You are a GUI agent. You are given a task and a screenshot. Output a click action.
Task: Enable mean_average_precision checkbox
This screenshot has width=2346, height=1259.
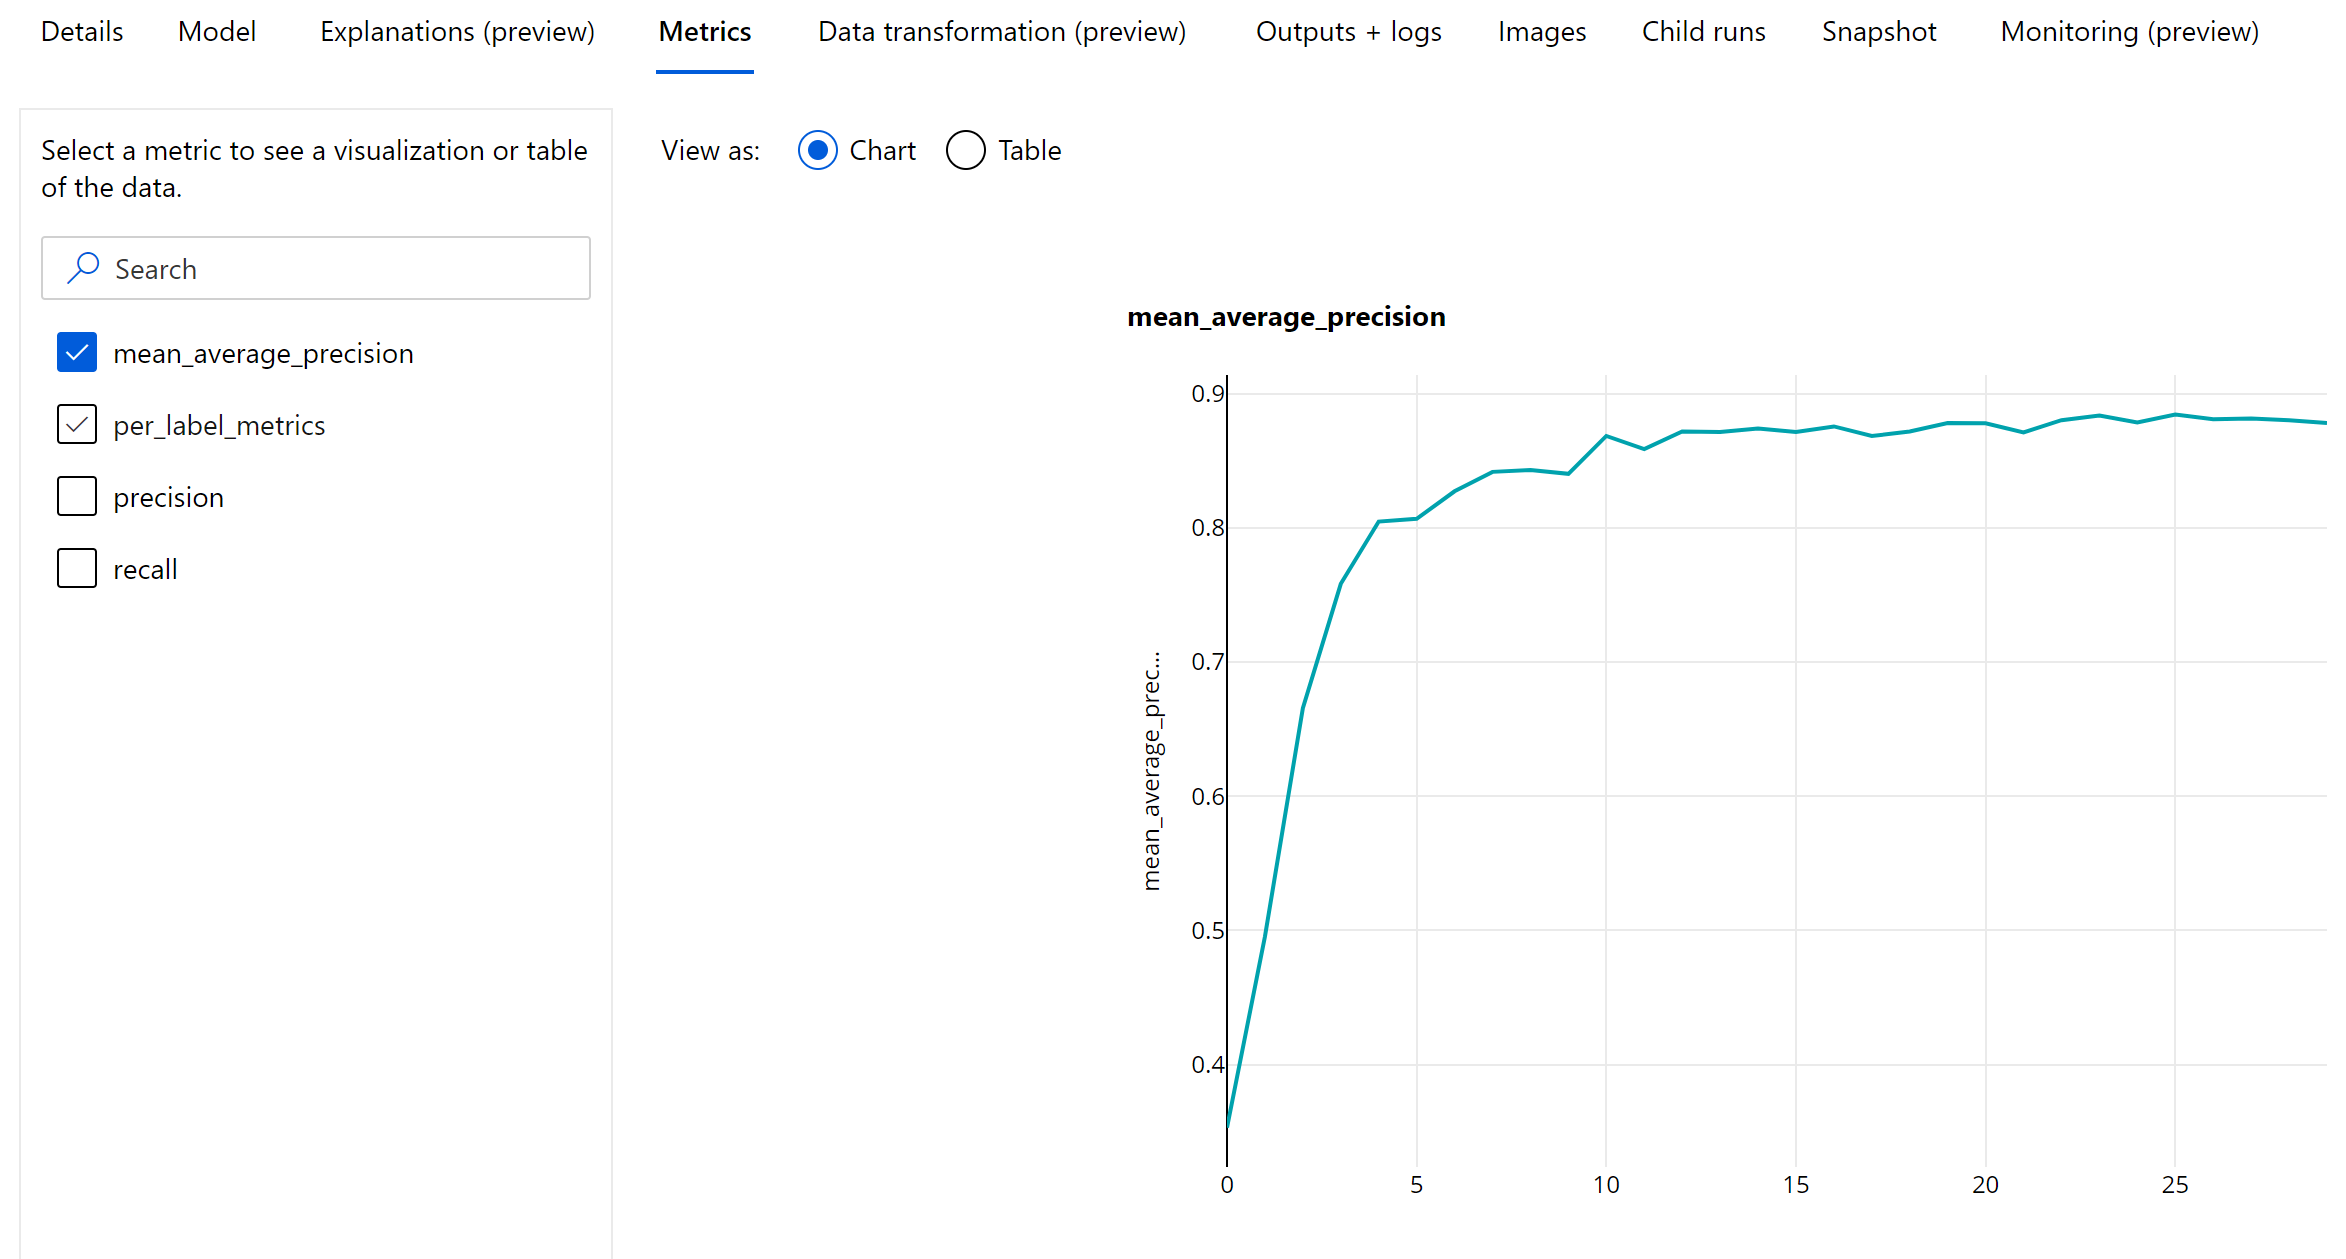pyautogui.click(x=76, y=352)
